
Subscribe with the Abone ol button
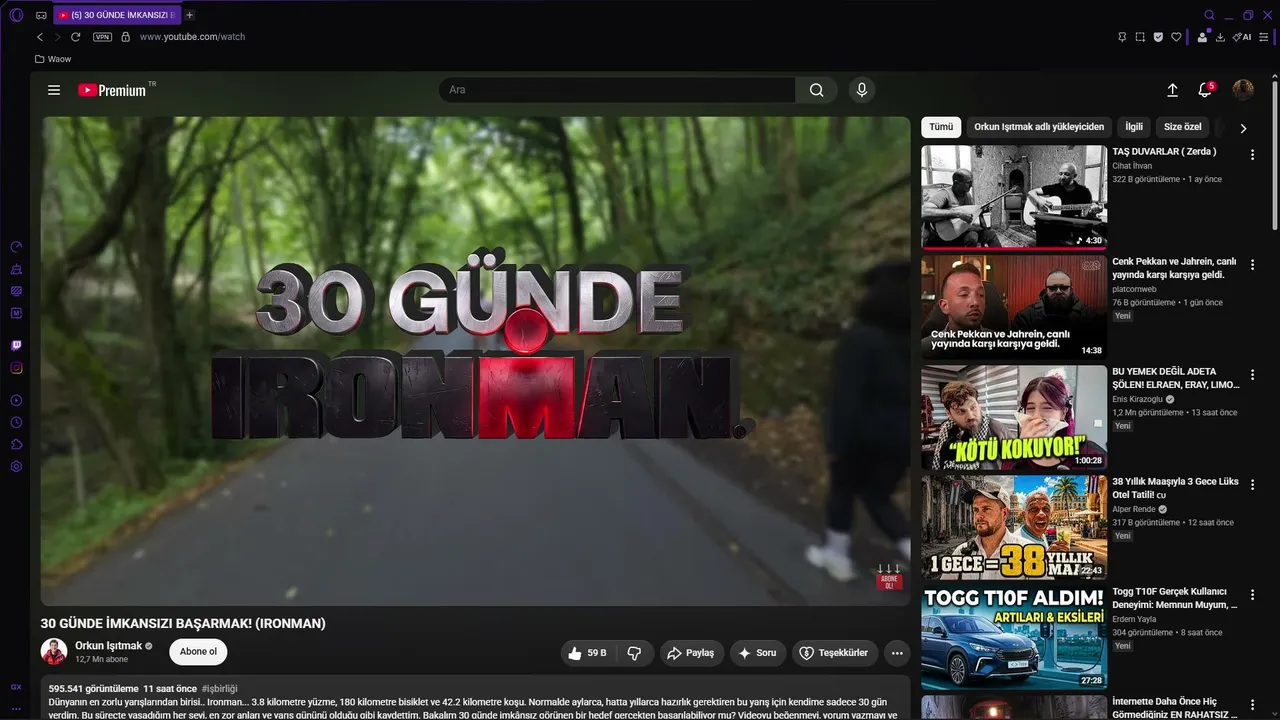click(198, 652)
